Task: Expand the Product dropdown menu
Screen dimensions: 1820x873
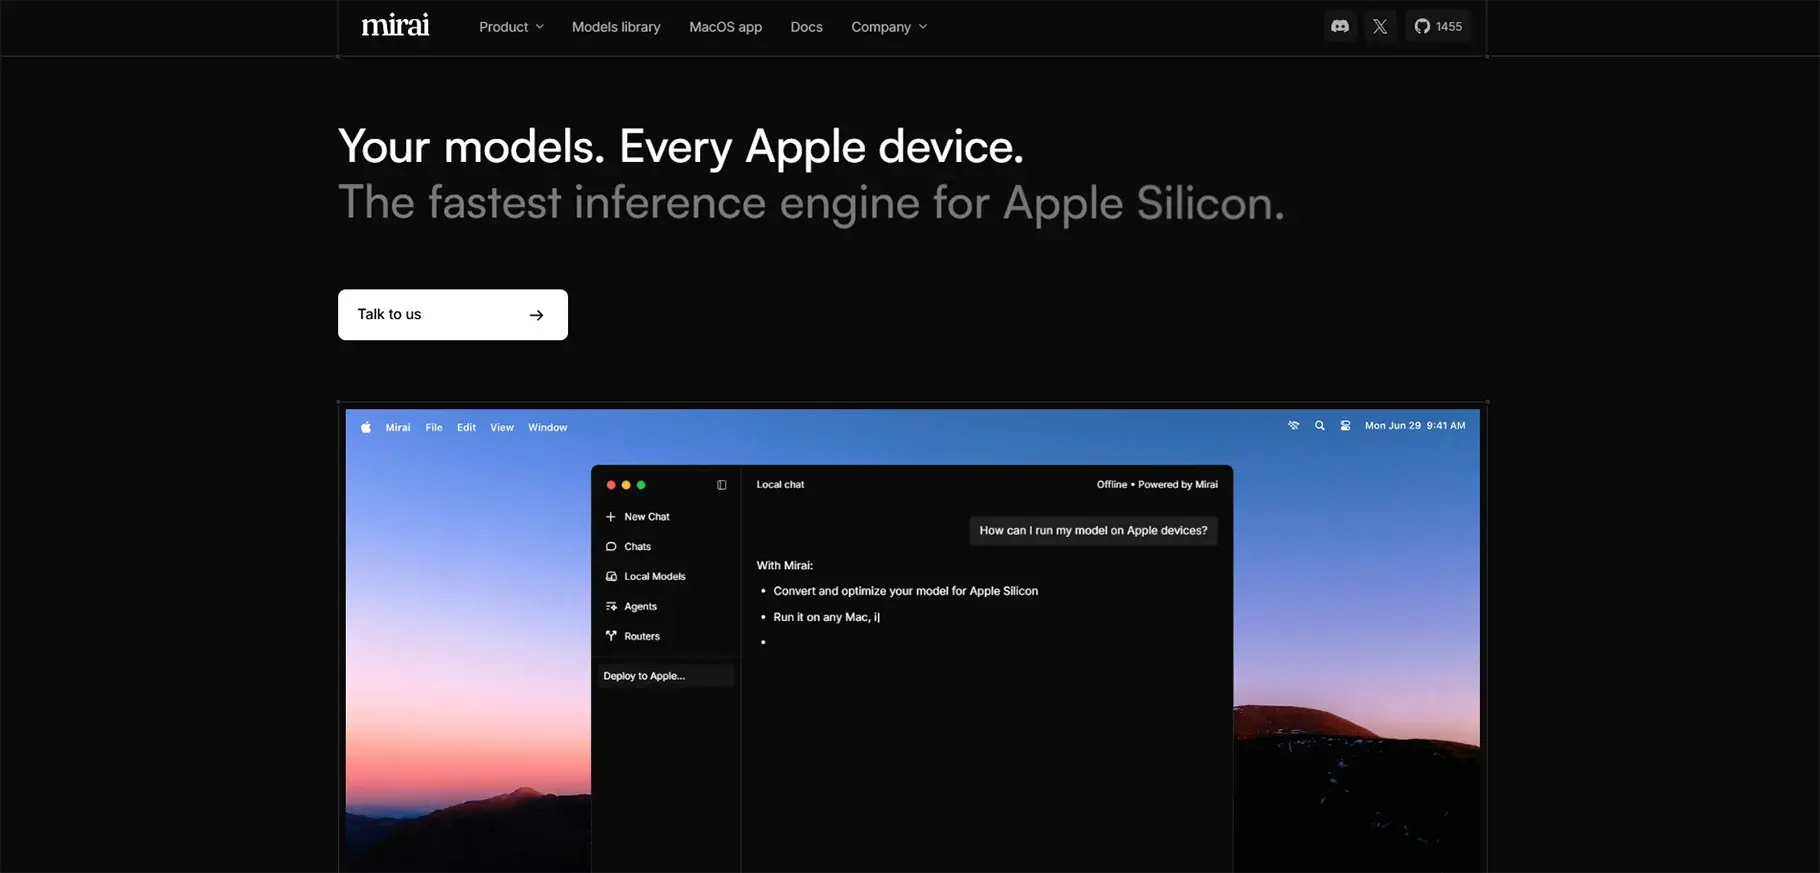Action: pyautogui.click(x=511, y=27)
